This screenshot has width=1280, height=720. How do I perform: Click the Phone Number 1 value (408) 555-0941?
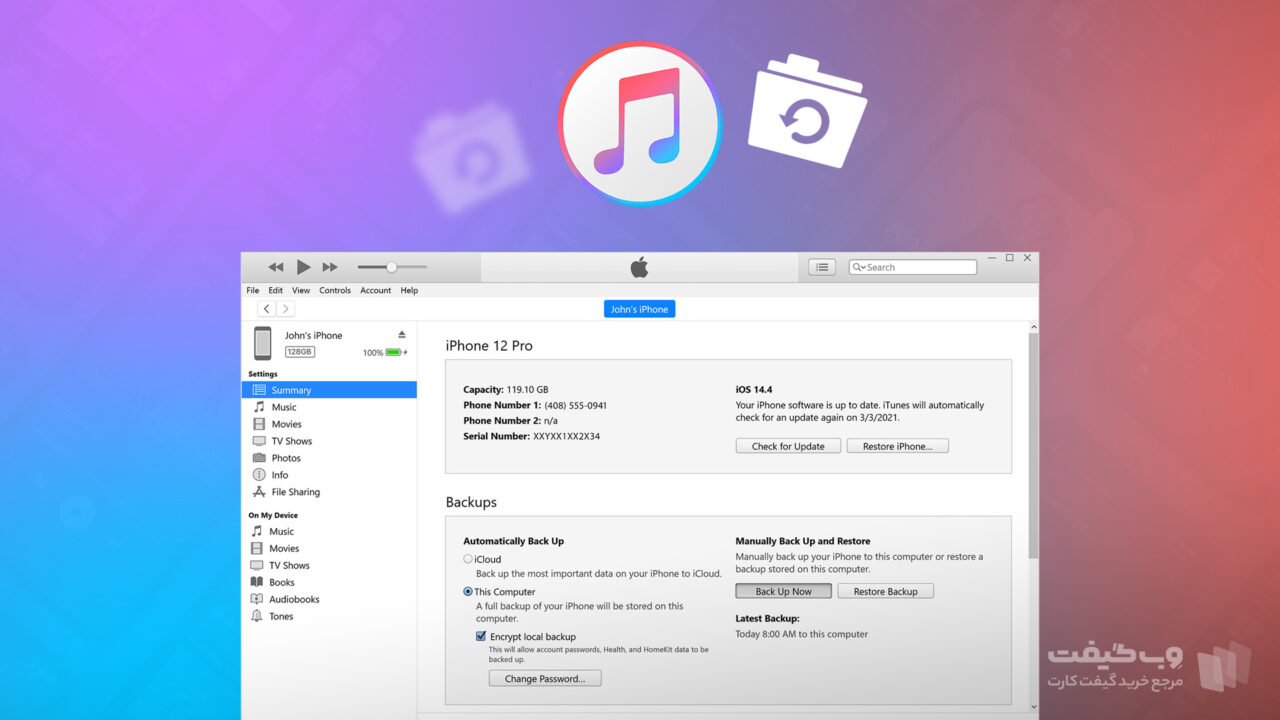coord(576,405)
